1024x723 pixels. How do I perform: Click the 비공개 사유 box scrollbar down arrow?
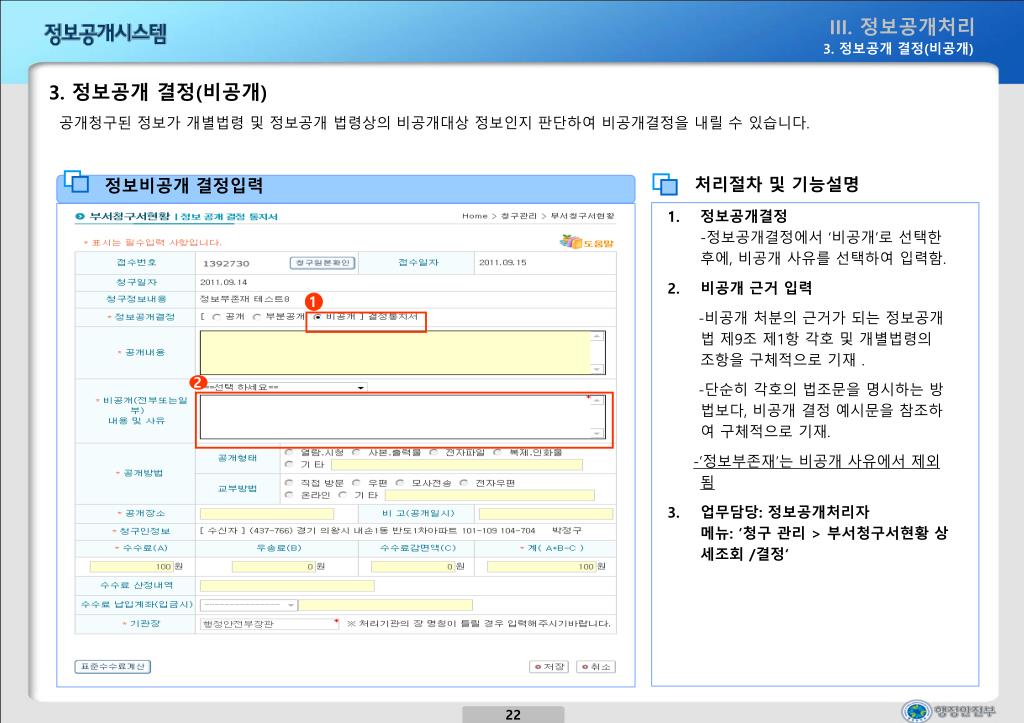(x=598, y=433)
